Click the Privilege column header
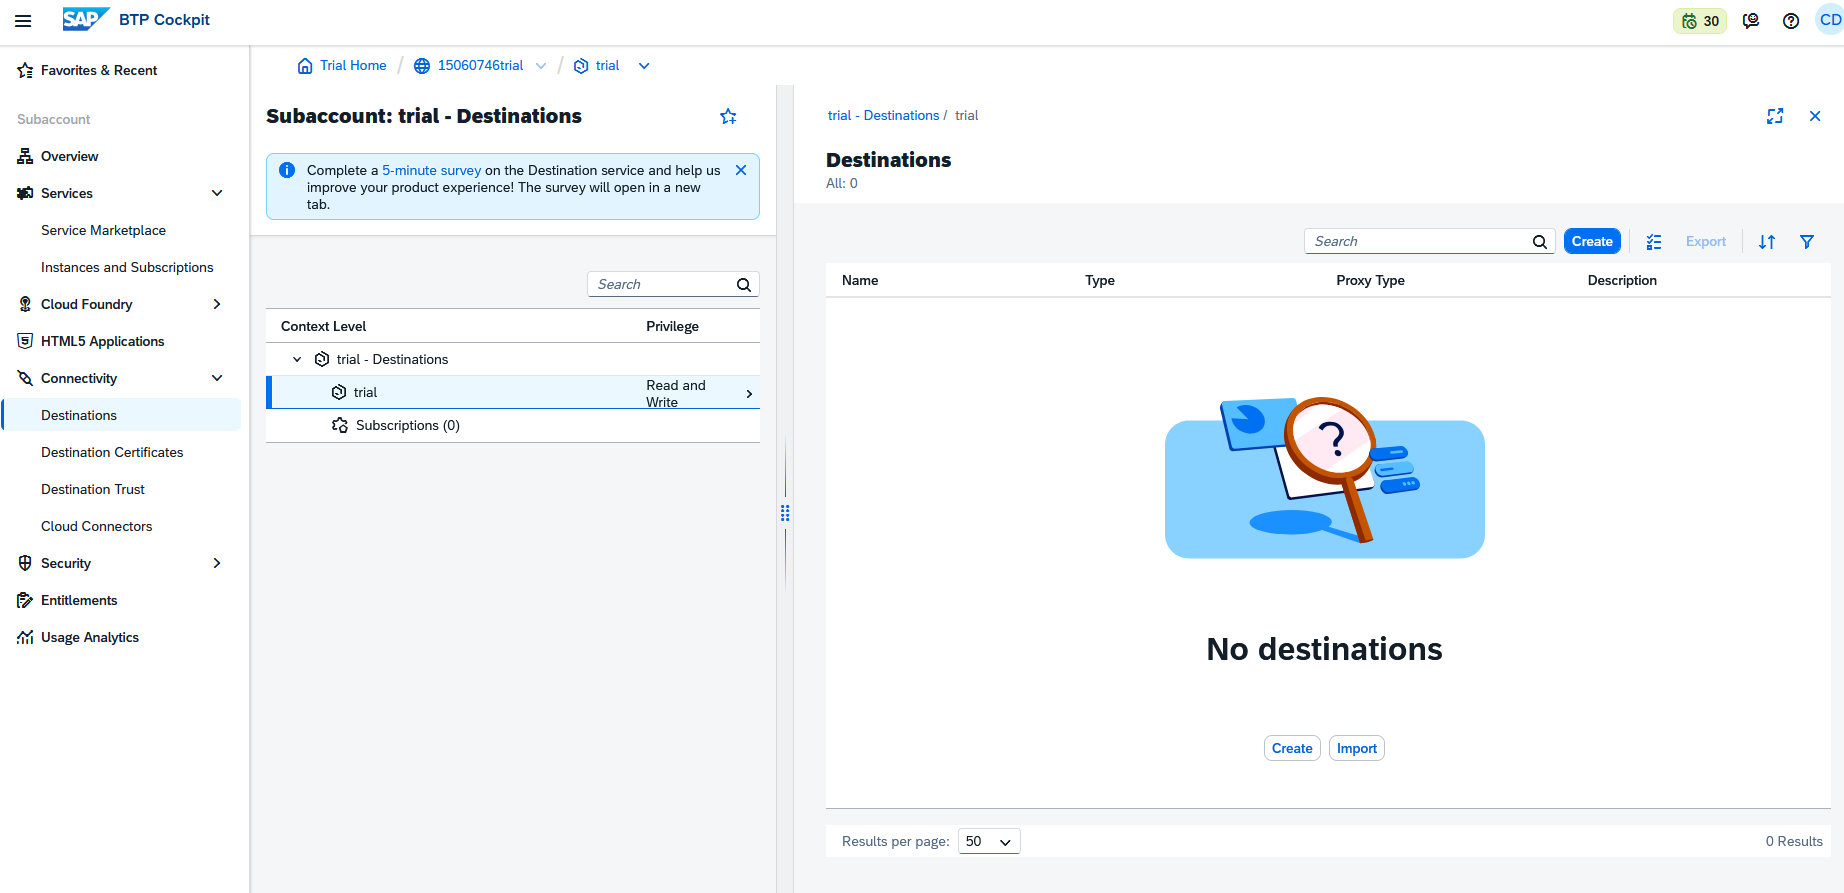The image size is (1844, 893). tap(672, 326)
